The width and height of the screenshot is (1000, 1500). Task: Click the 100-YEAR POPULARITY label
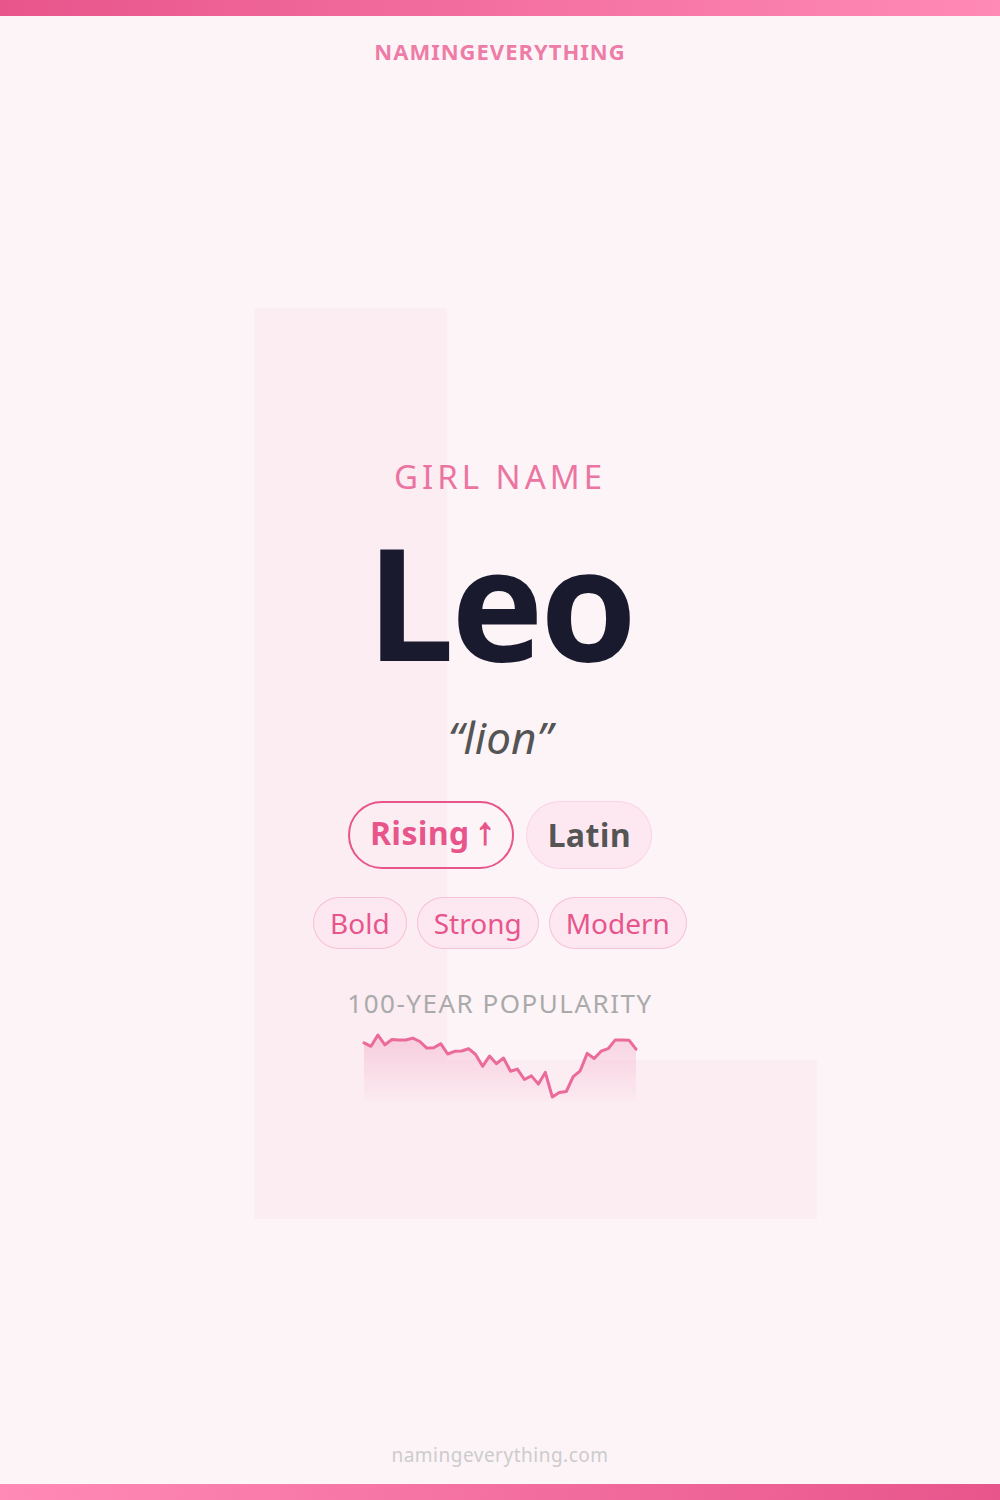[499, 1004]
